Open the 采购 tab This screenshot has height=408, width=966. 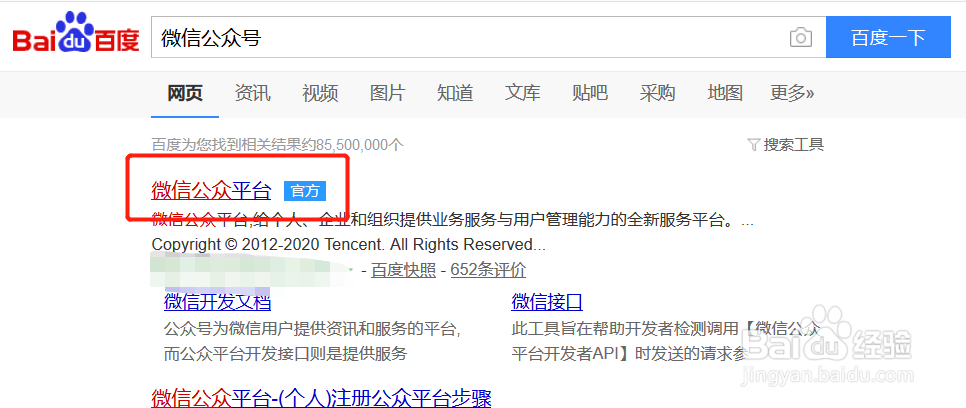point(657,93)
